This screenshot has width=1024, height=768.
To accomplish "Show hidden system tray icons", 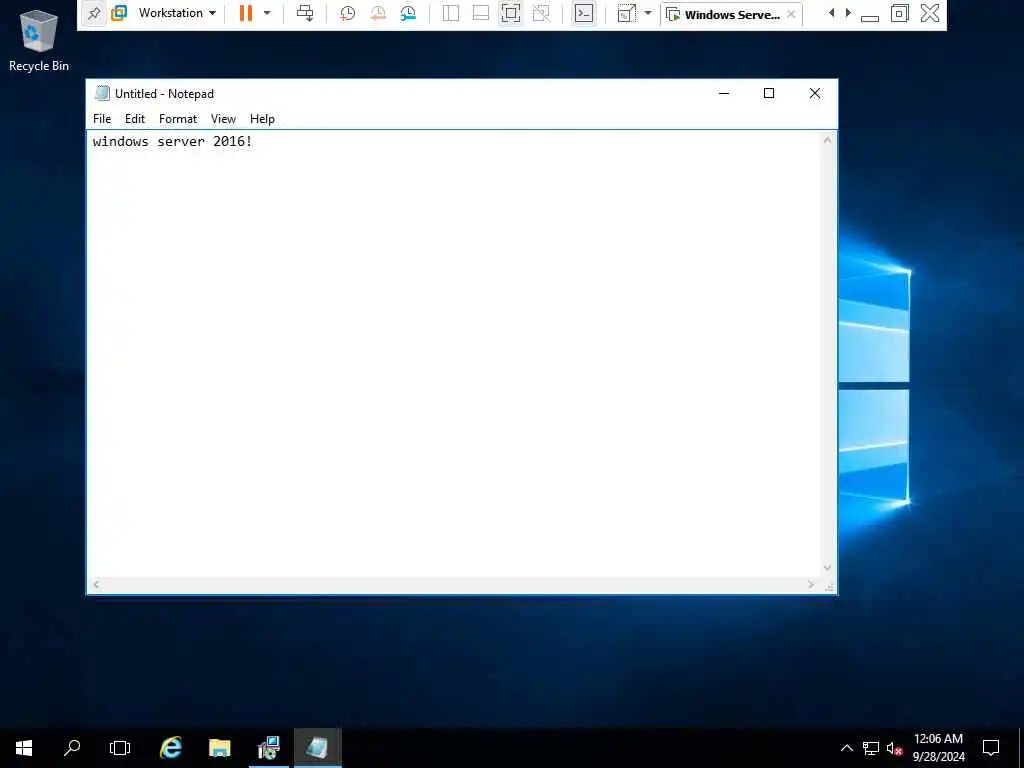I will 846,748.
